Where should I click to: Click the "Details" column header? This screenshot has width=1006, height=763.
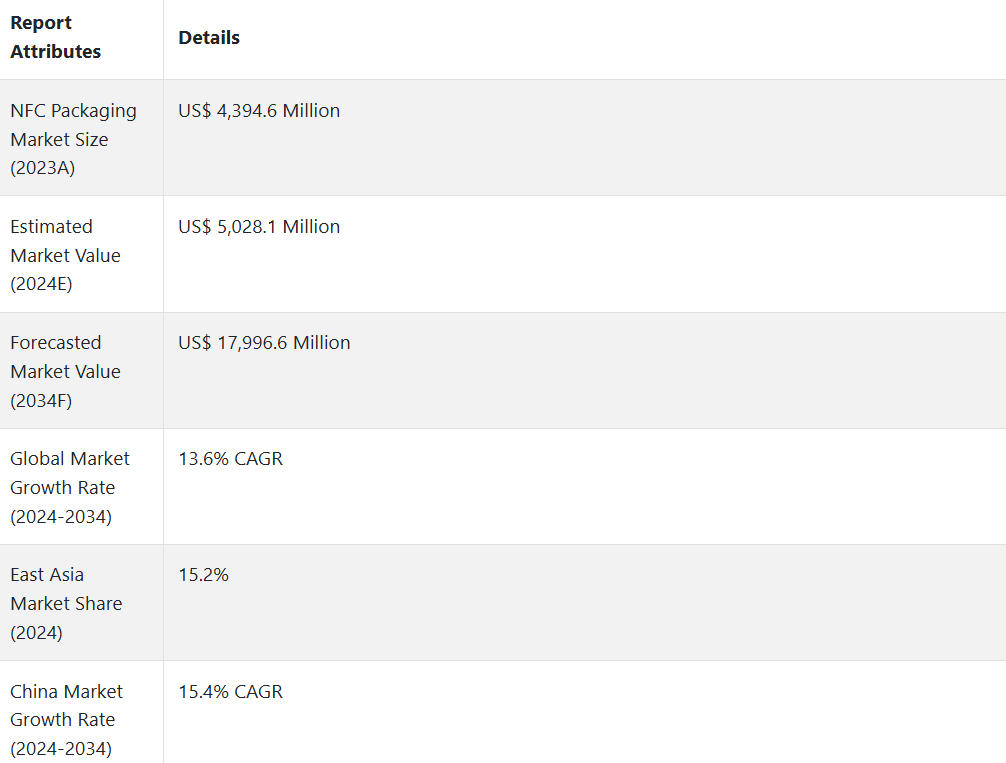tap(209, 38)
